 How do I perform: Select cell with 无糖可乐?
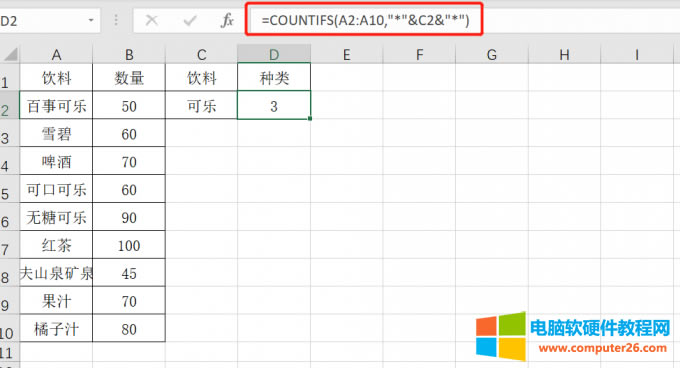(x=56, y=217)
